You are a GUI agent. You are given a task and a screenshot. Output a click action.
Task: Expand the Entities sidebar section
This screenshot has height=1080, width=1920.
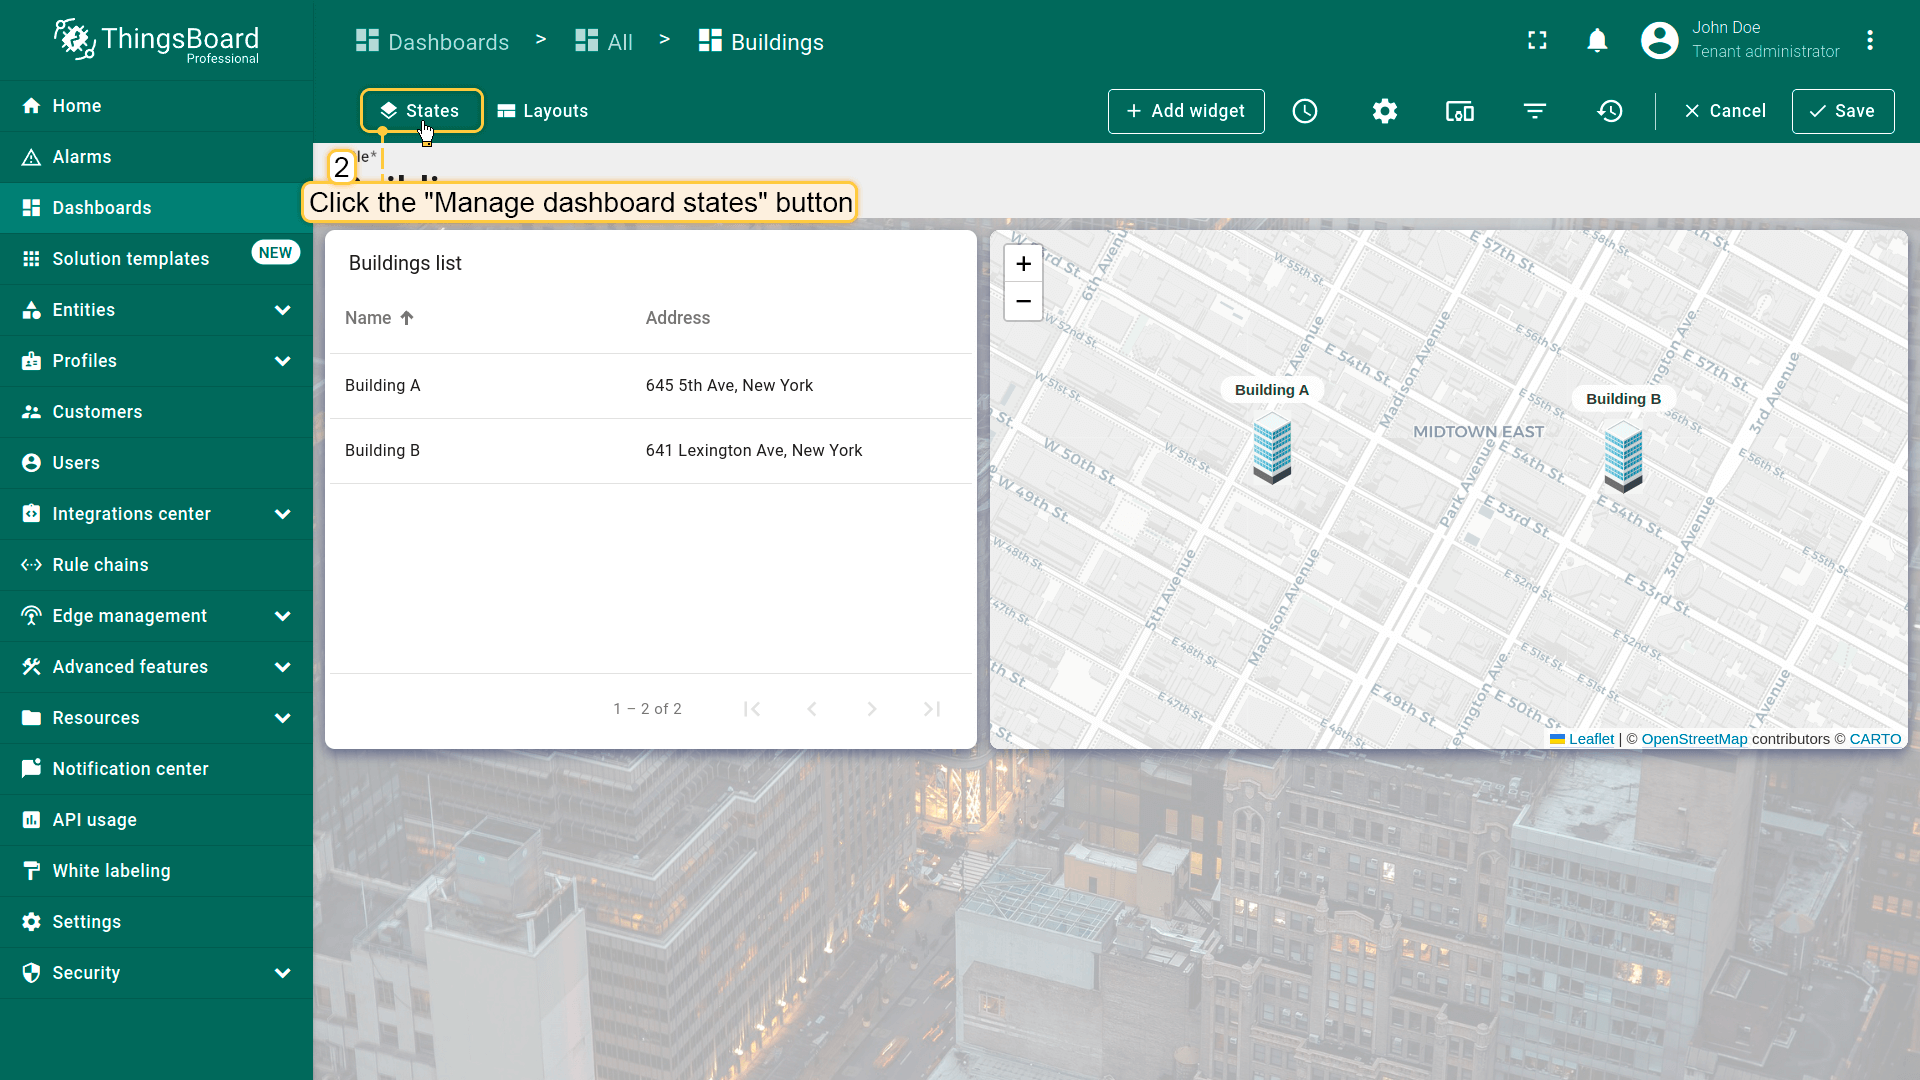[x=282, y=310]
